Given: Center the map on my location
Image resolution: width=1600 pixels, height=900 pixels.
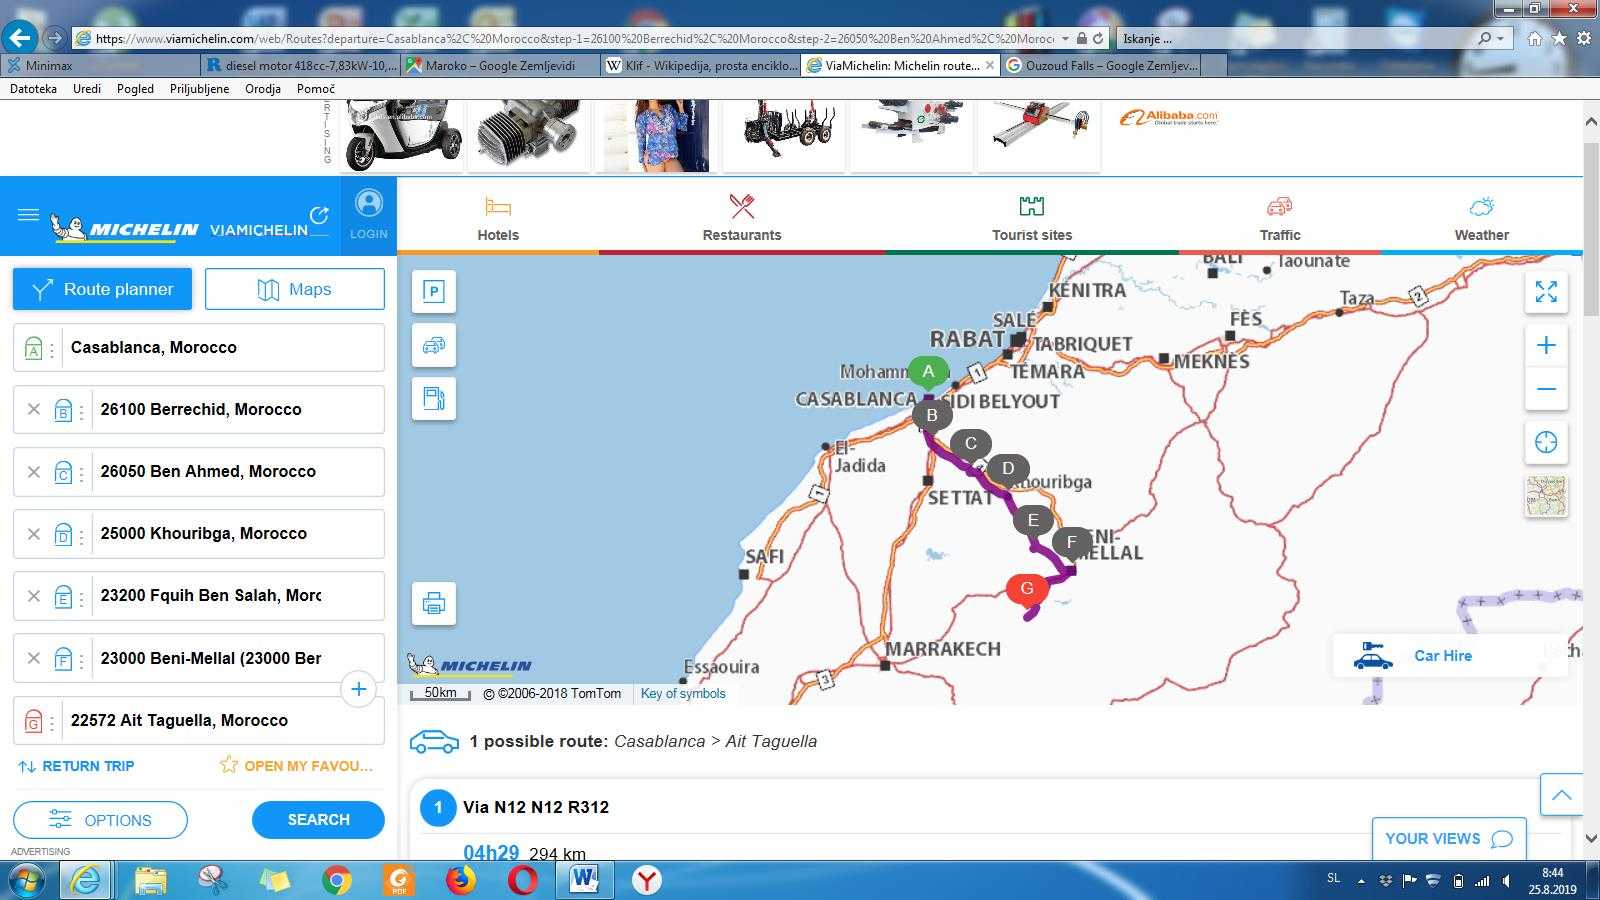Looking at the screenshot, I should coord(1546,442).
